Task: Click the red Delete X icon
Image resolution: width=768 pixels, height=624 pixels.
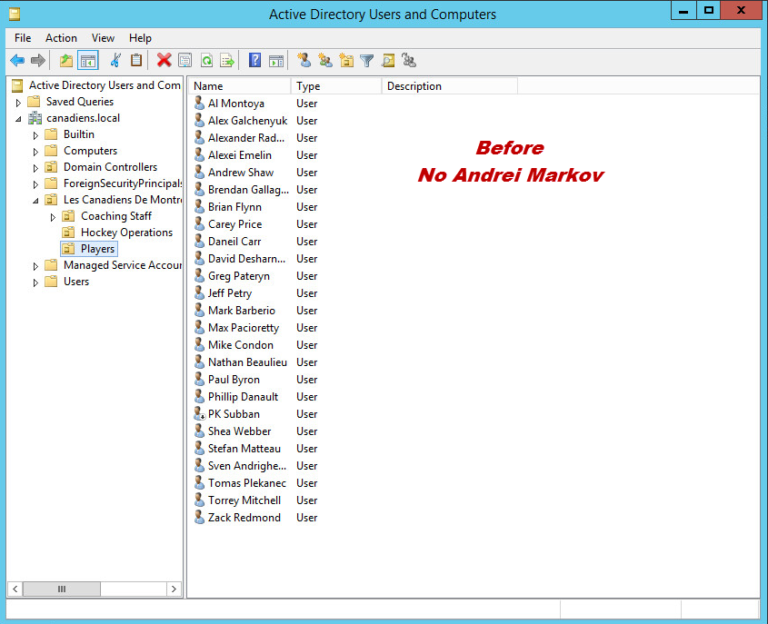Action: (x=164, y=61)
